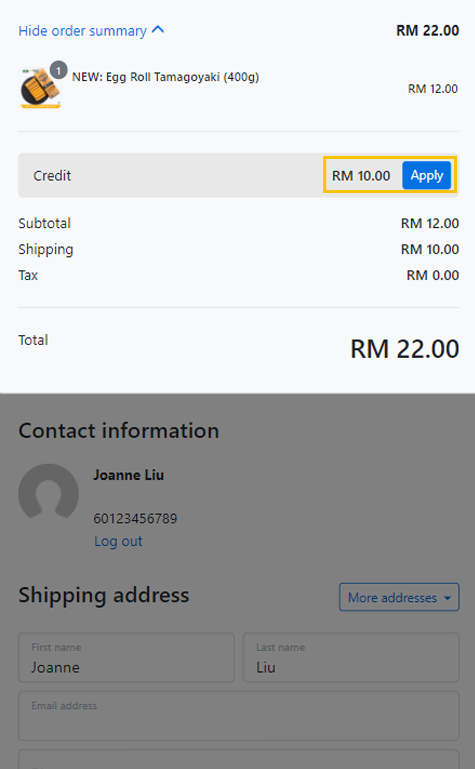Click the Hide order summary link
Screen dimensions: 475x769
(82, 31)
